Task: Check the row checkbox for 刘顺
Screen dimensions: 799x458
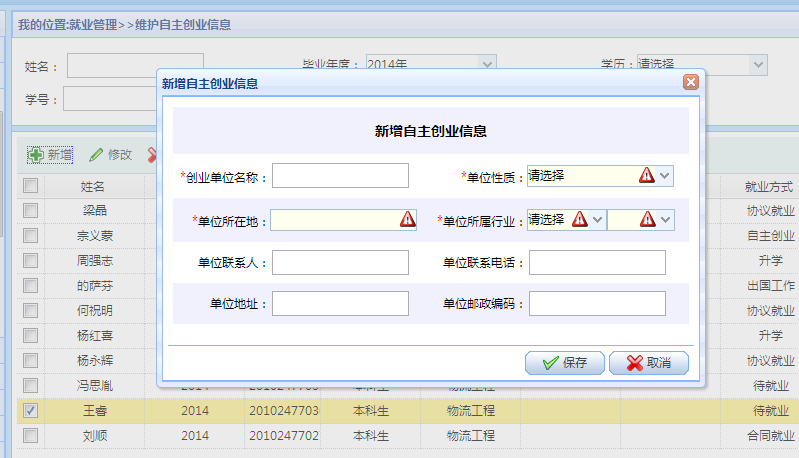Action: point(31,435)
